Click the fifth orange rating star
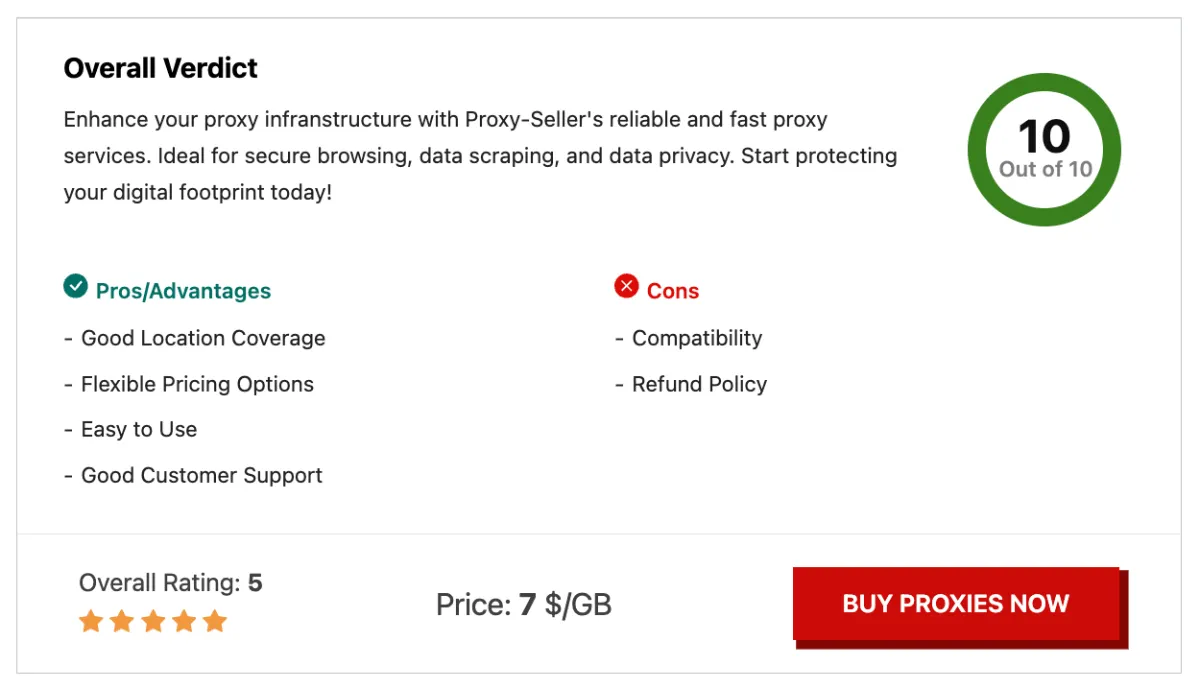Viewport: 1200px width, 689px height. [215, 622]
